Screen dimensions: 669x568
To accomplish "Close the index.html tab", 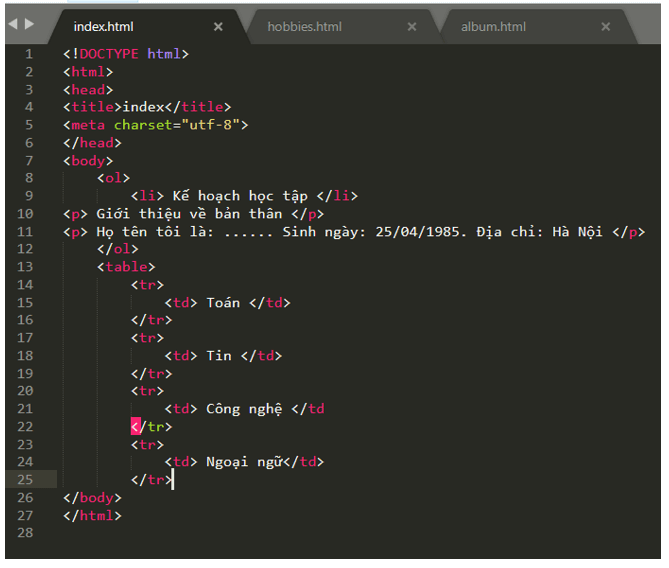I will (x=219, y=27).
